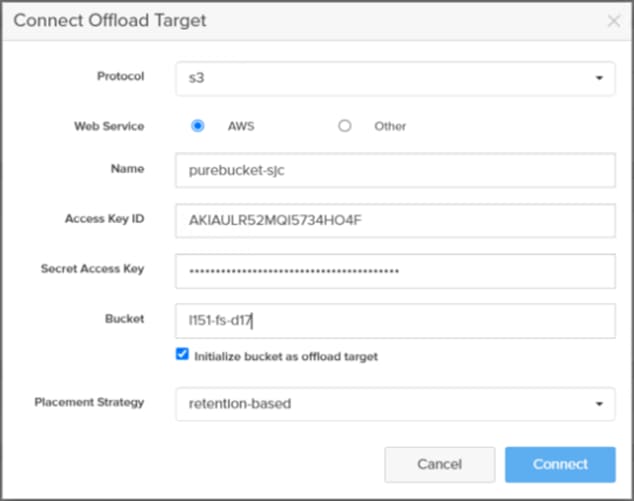634x501 pixels.
Task: Click the Secret Access Key label
Action: click(92, 269)
